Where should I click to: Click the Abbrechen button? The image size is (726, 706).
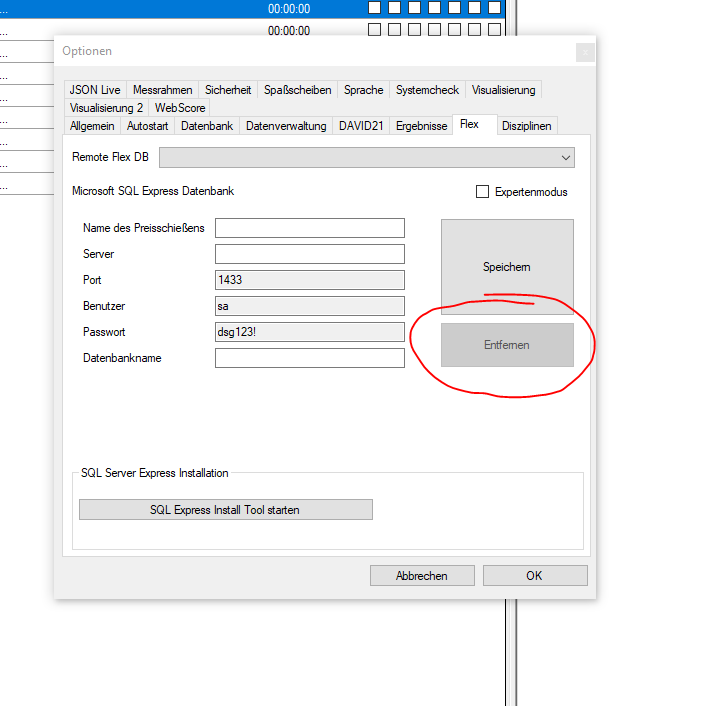[x=421, y=576]
